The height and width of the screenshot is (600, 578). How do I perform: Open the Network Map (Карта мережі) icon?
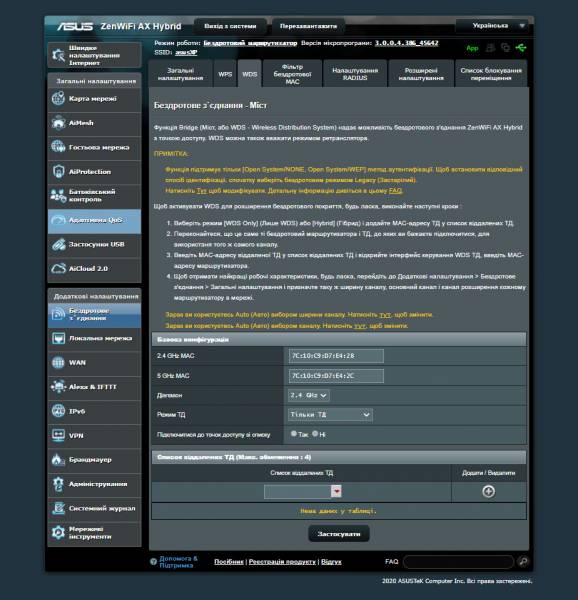[59, 99]
